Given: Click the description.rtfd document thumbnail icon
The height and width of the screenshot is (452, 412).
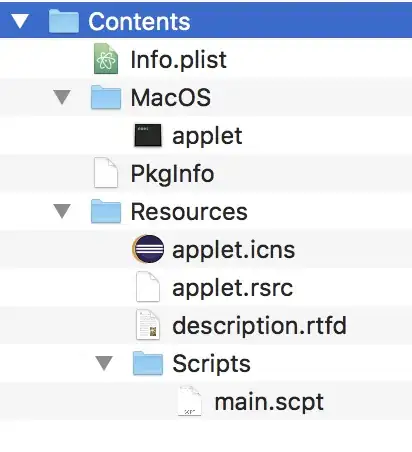Looking at the screenshot, I should 148,325.
